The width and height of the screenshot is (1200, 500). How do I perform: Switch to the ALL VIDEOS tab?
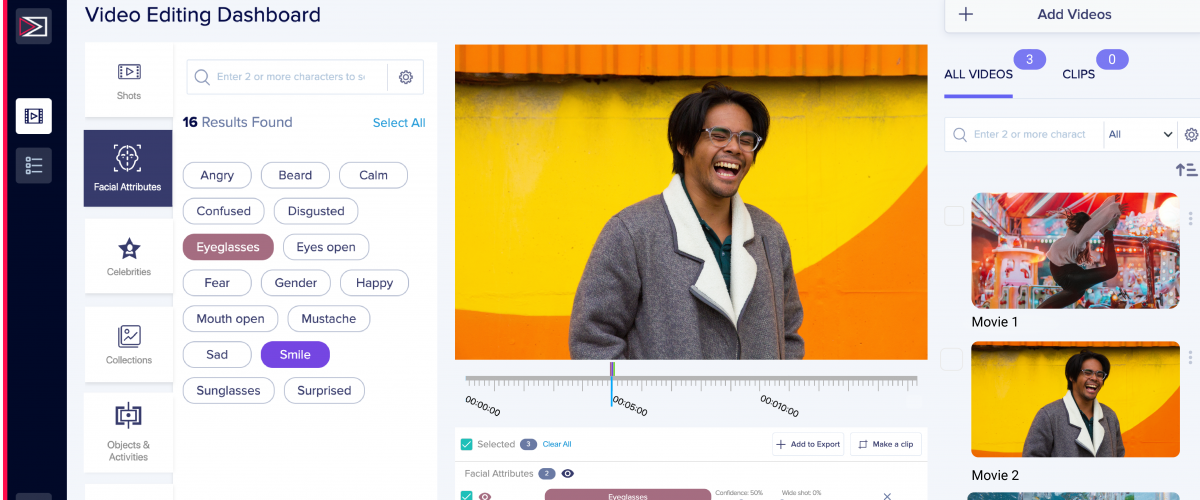(x=978, y=74)
